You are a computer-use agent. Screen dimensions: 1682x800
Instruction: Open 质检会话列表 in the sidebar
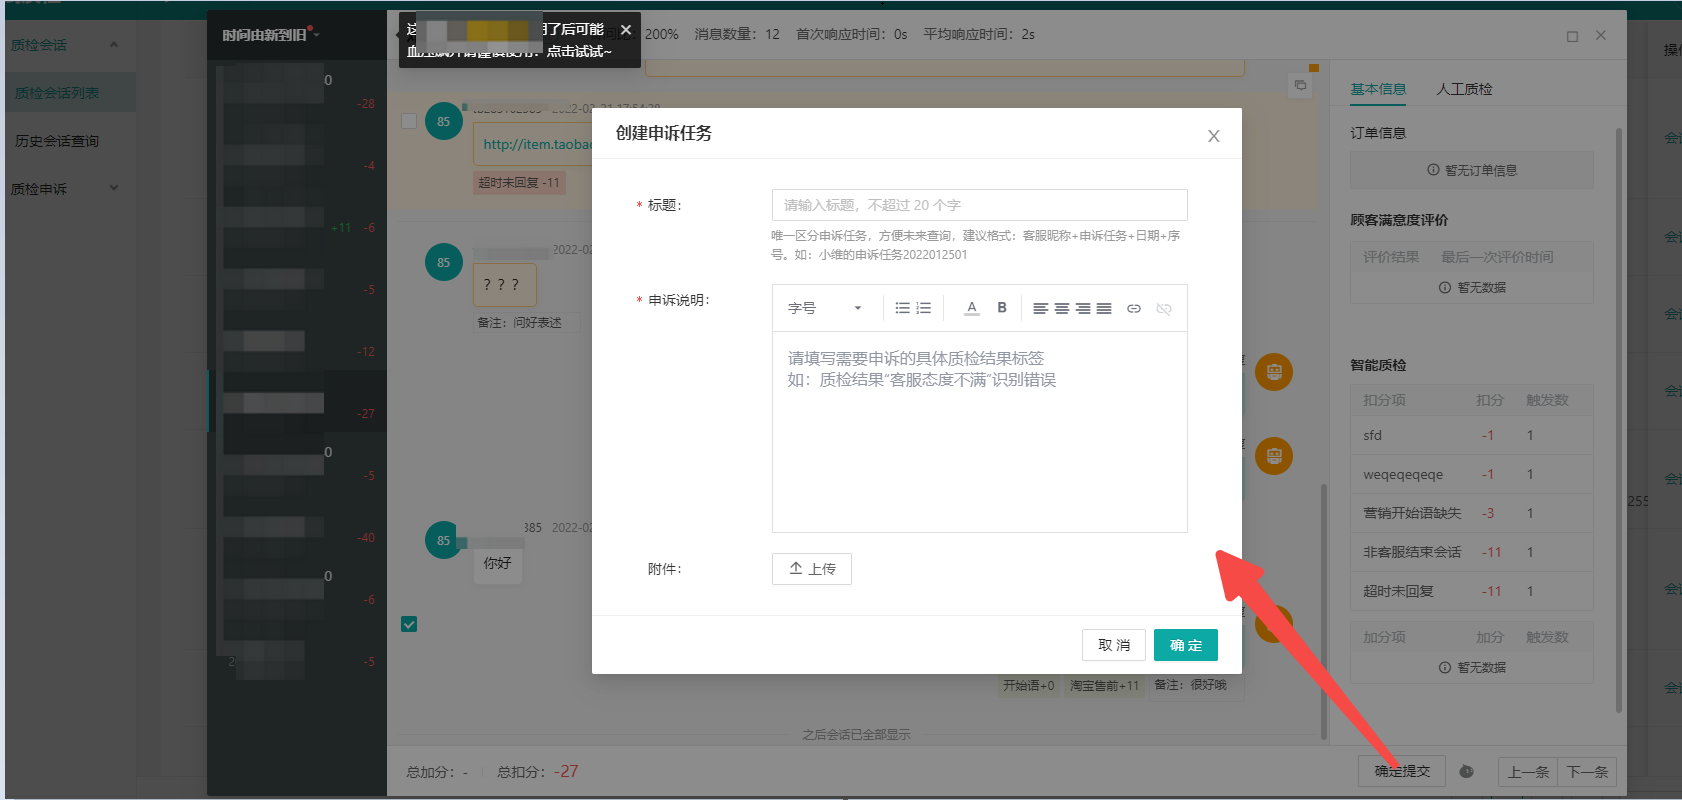[x=57, y=93]
